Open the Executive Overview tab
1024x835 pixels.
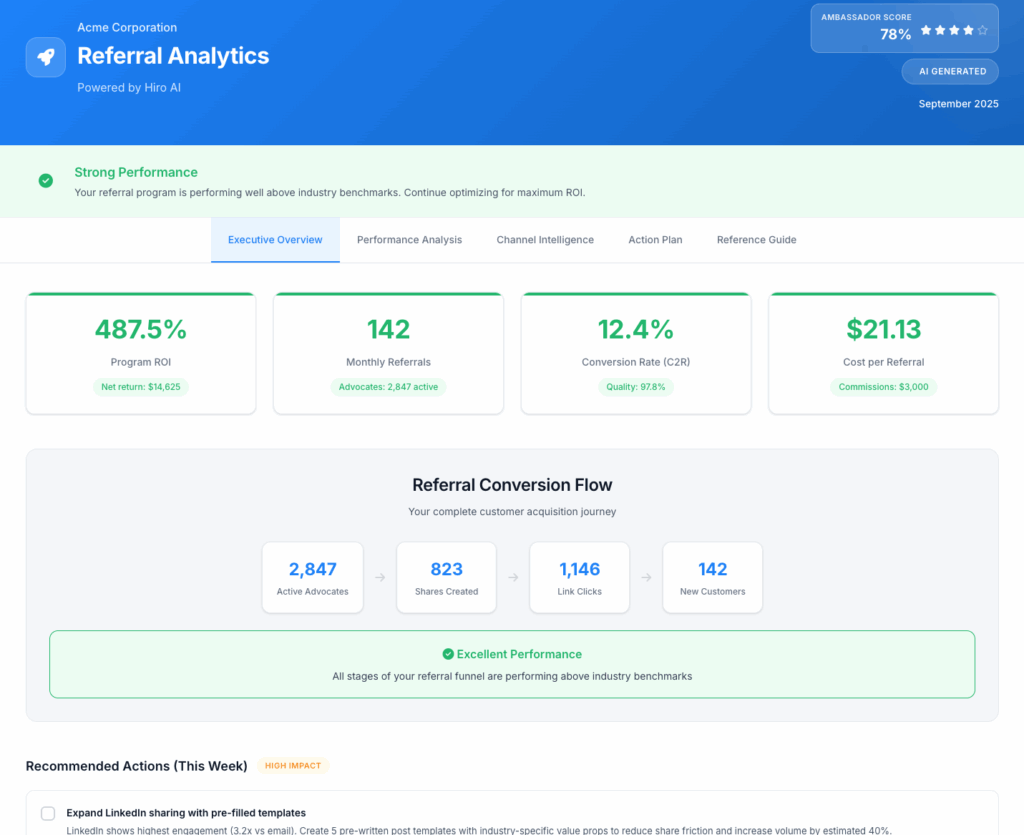[x=275, y=240]
